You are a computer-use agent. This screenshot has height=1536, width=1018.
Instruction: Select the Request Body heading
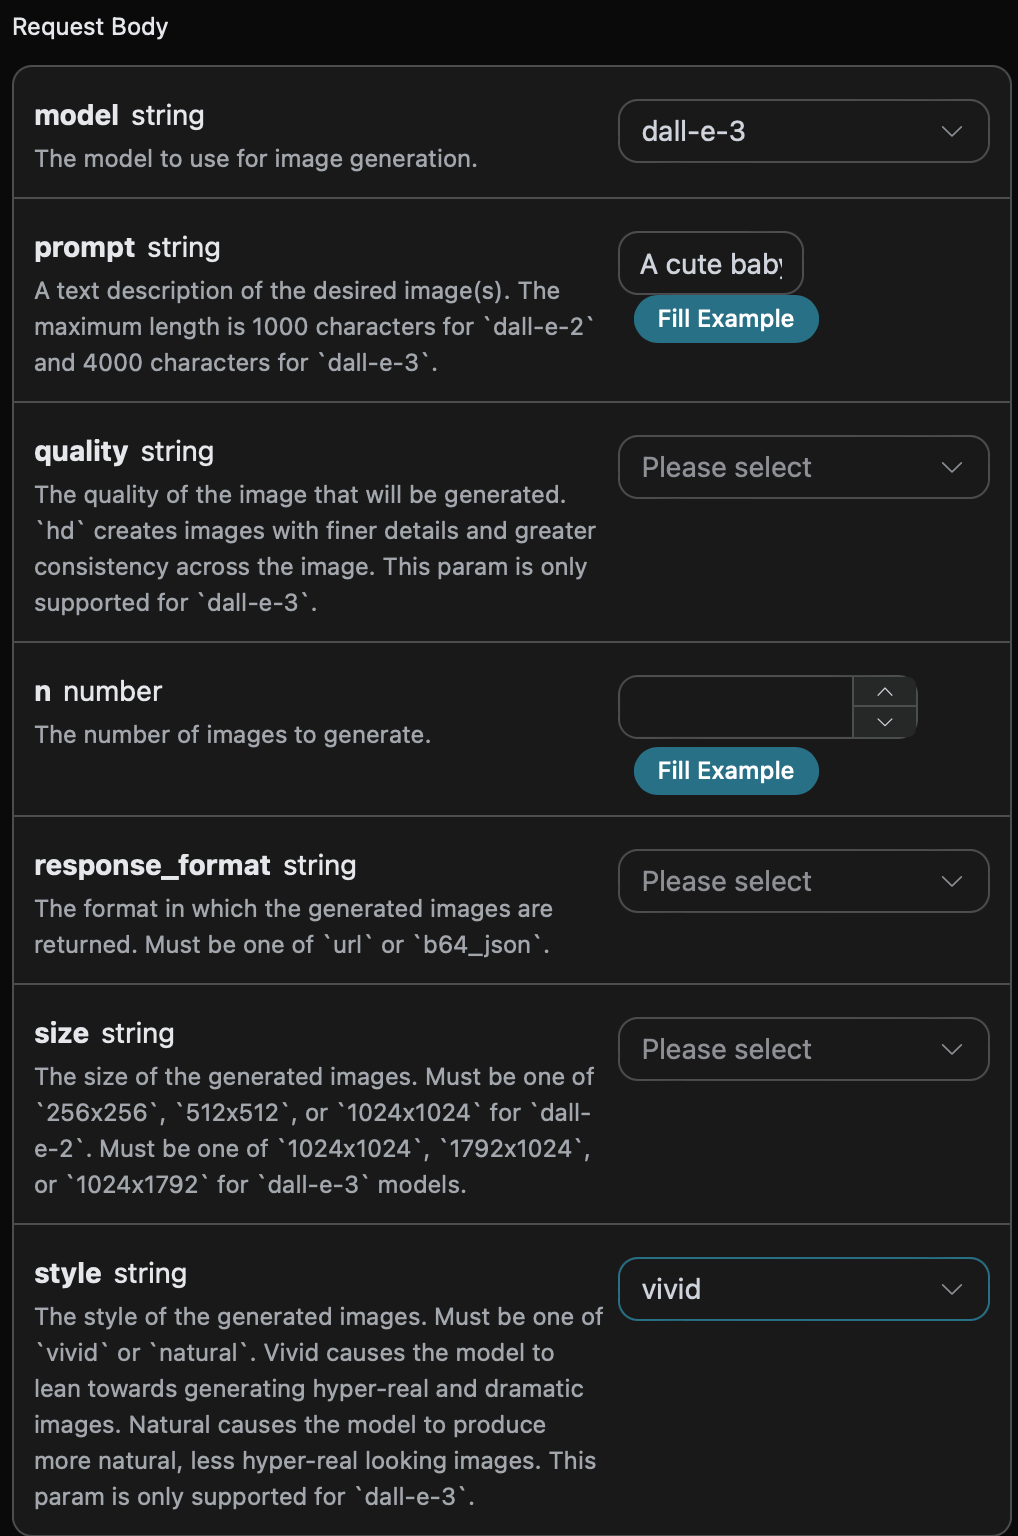[90, 27]
